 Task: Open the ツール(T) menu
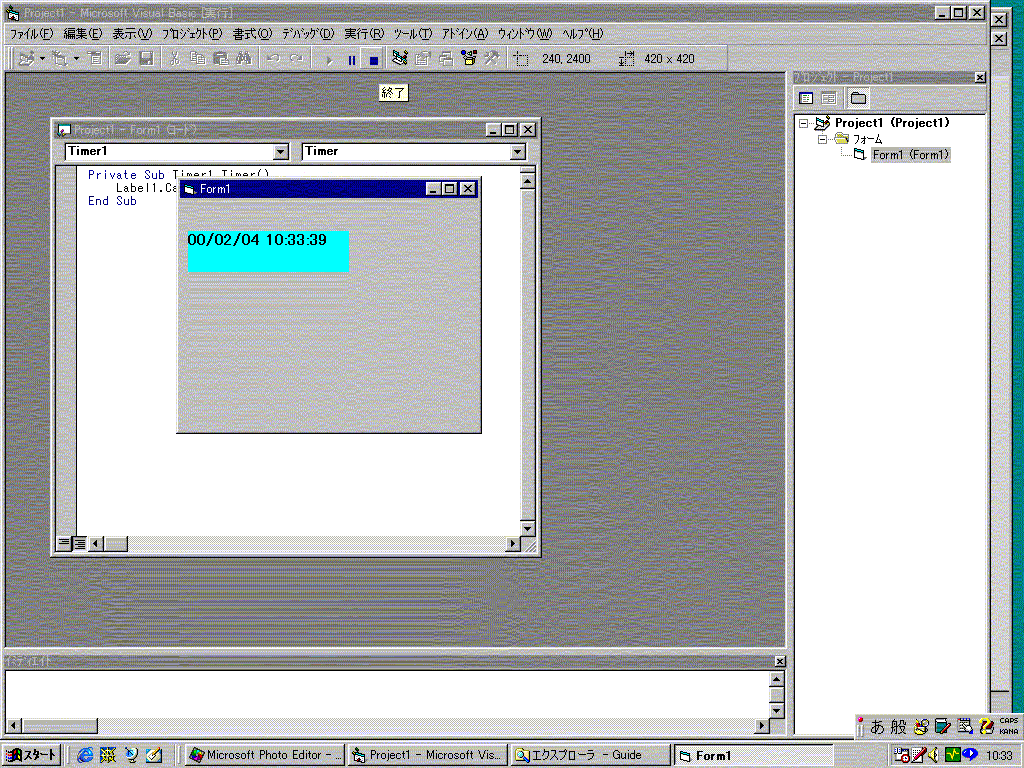tap(412, 34)
